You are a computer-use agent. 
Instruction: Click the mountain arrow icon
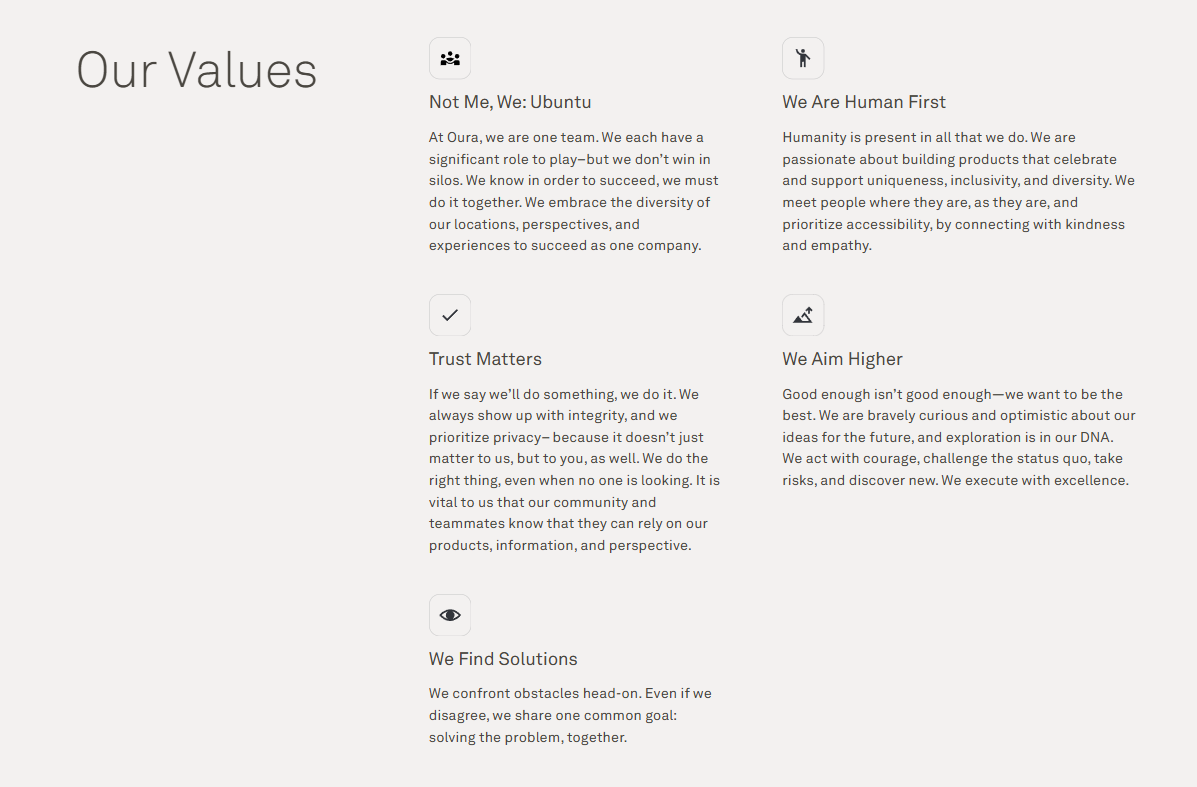point(803,315)
